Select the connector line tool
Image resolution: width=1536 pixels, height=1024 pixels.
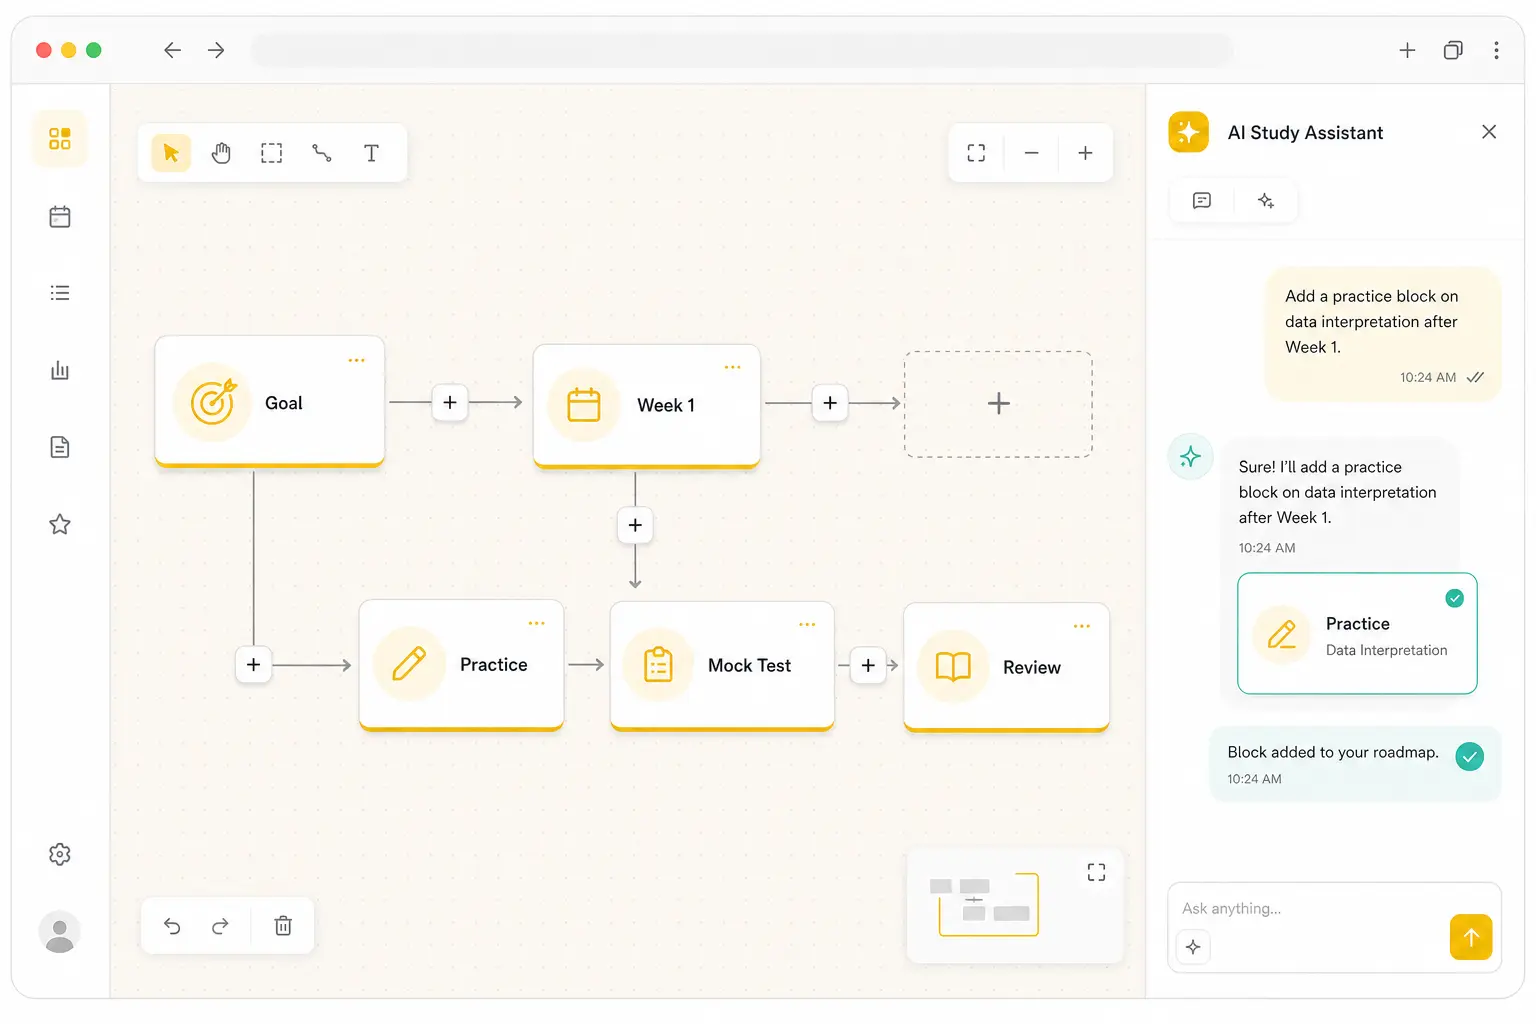pos(321,153)
